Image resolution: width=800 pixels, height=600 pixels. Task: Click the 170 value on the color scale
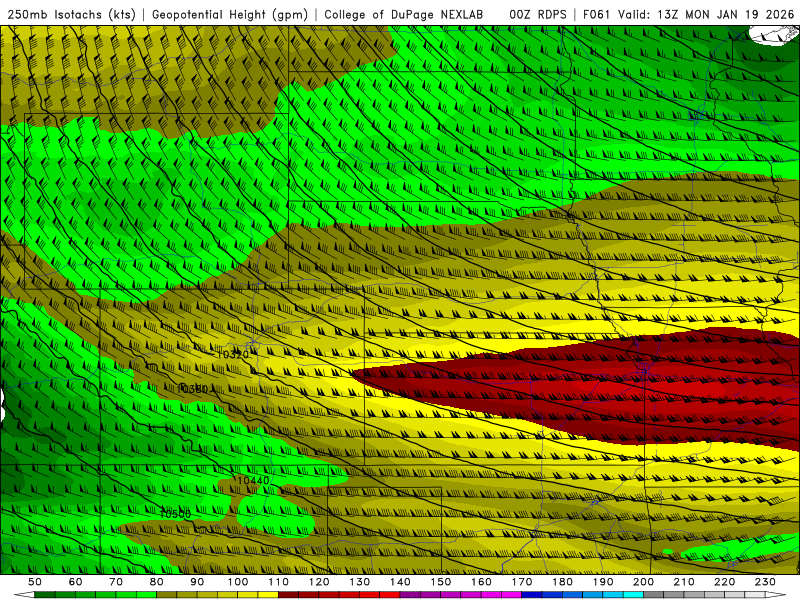click(x=522, y=582)
